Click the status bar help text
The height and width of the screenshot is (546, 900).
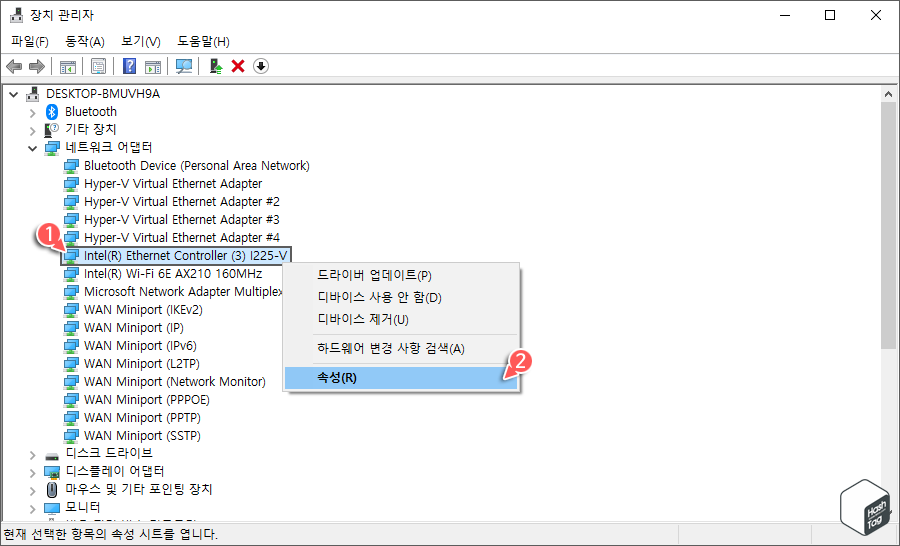coord(111,535)
